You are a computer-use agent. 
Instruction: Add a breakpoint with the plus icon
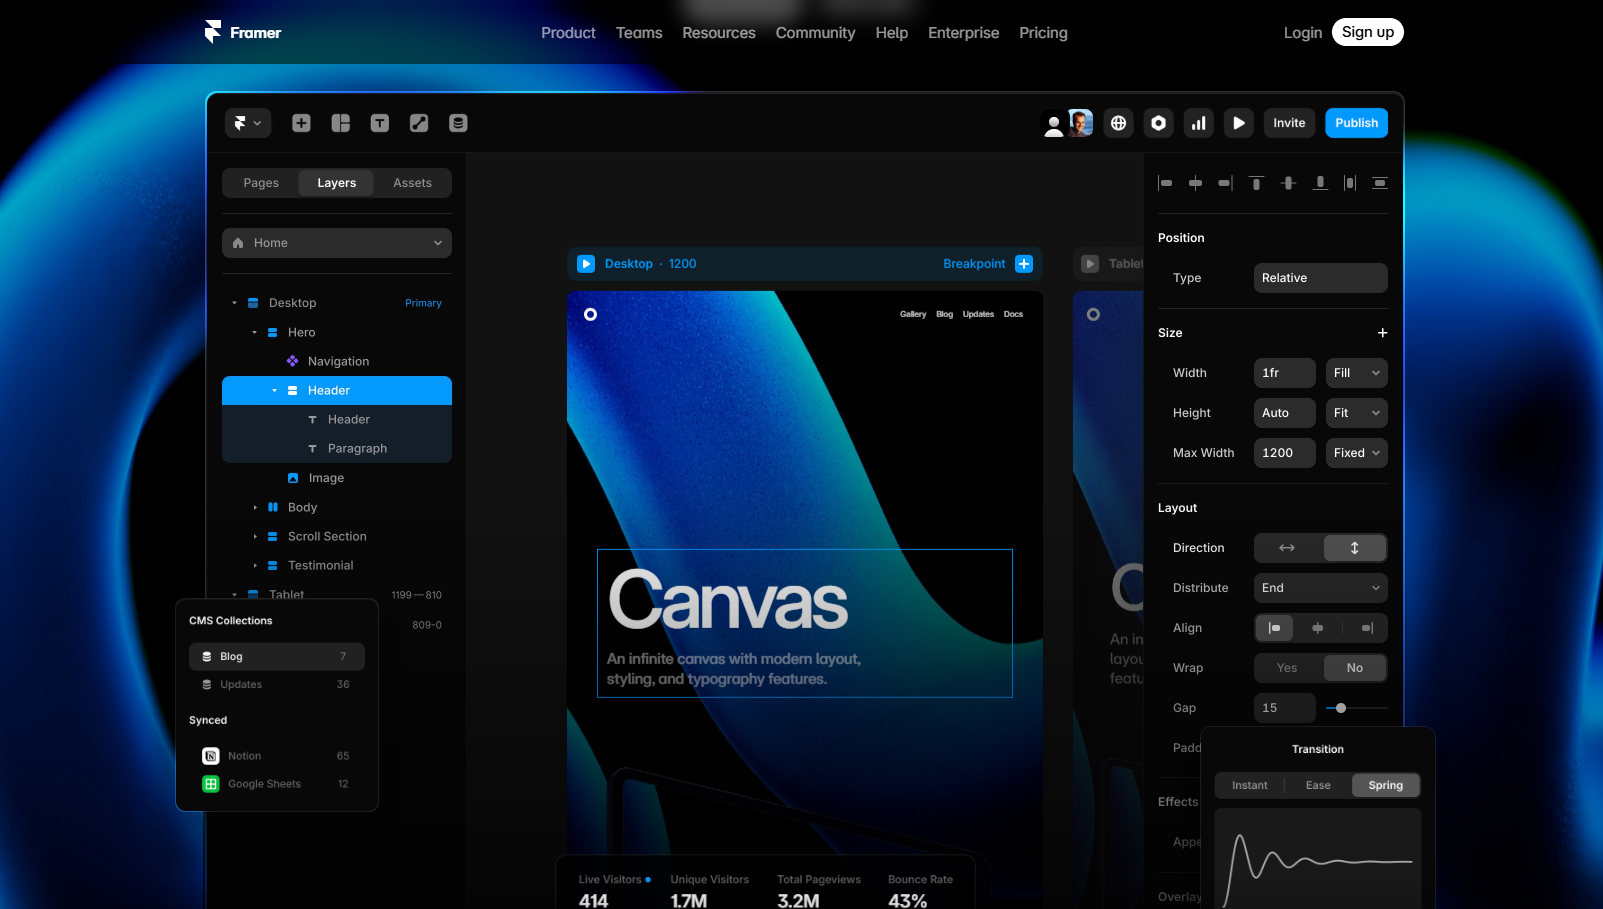coord(1024,264)
